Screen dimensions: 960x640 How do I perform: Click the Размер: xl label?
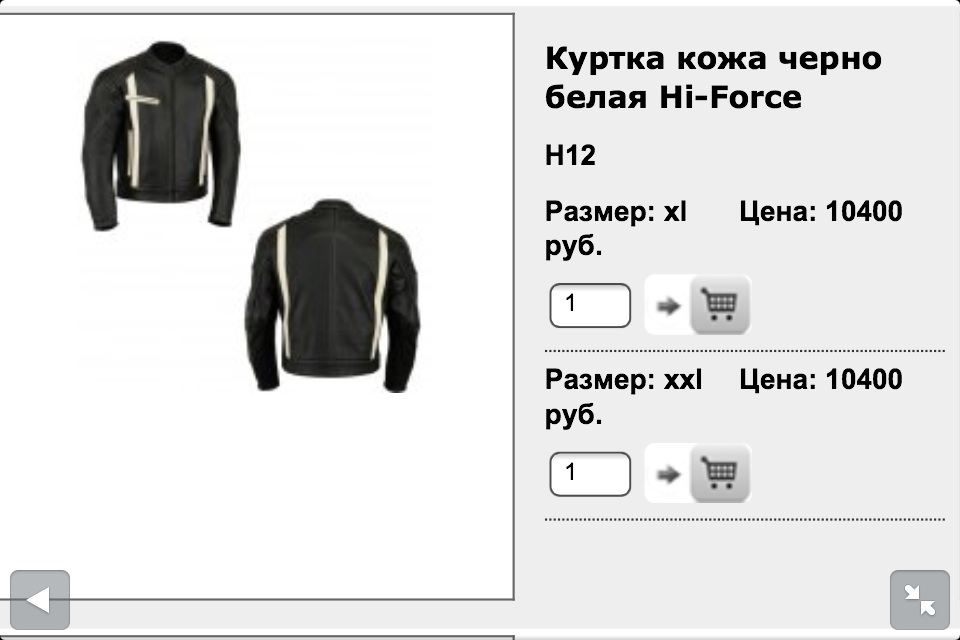(616, 212)
